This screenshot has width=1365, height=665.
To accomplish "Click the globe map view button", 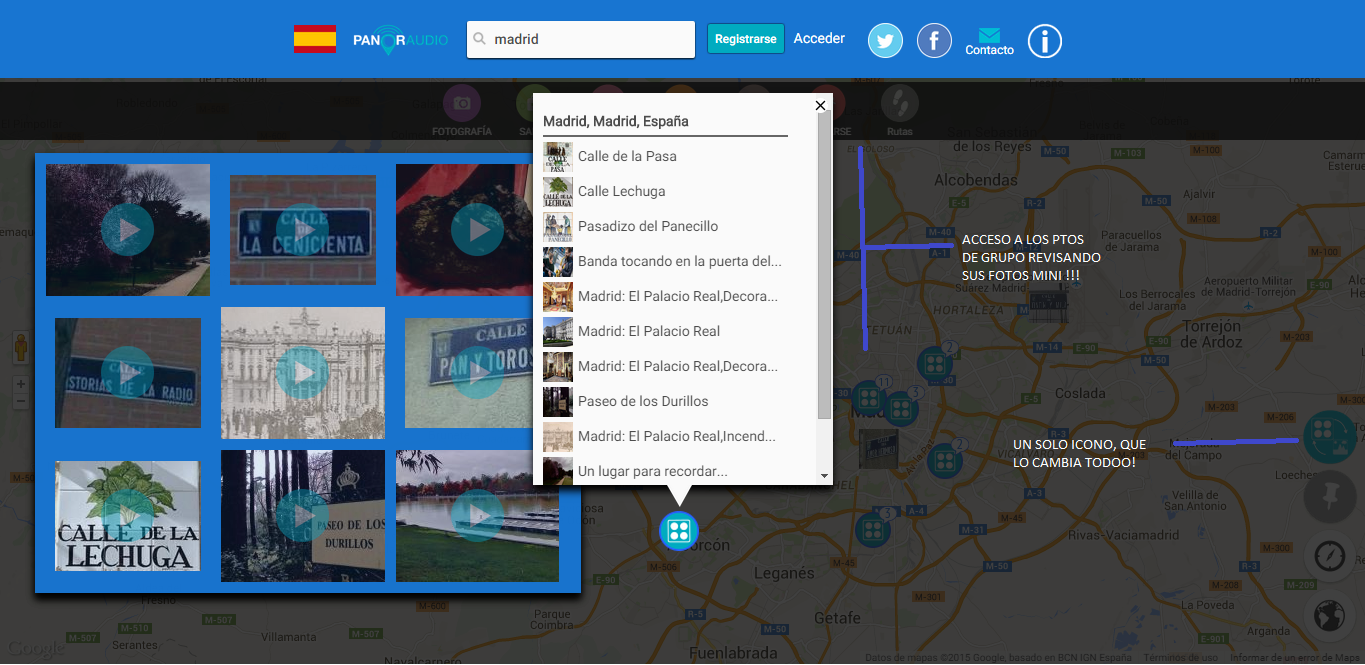I will tap(1329, 615).
